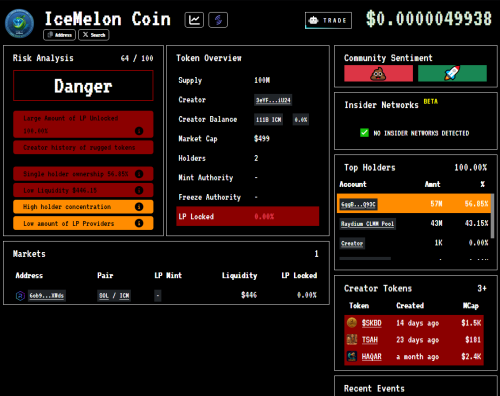Open creator wallet address link

pos(273,100)
